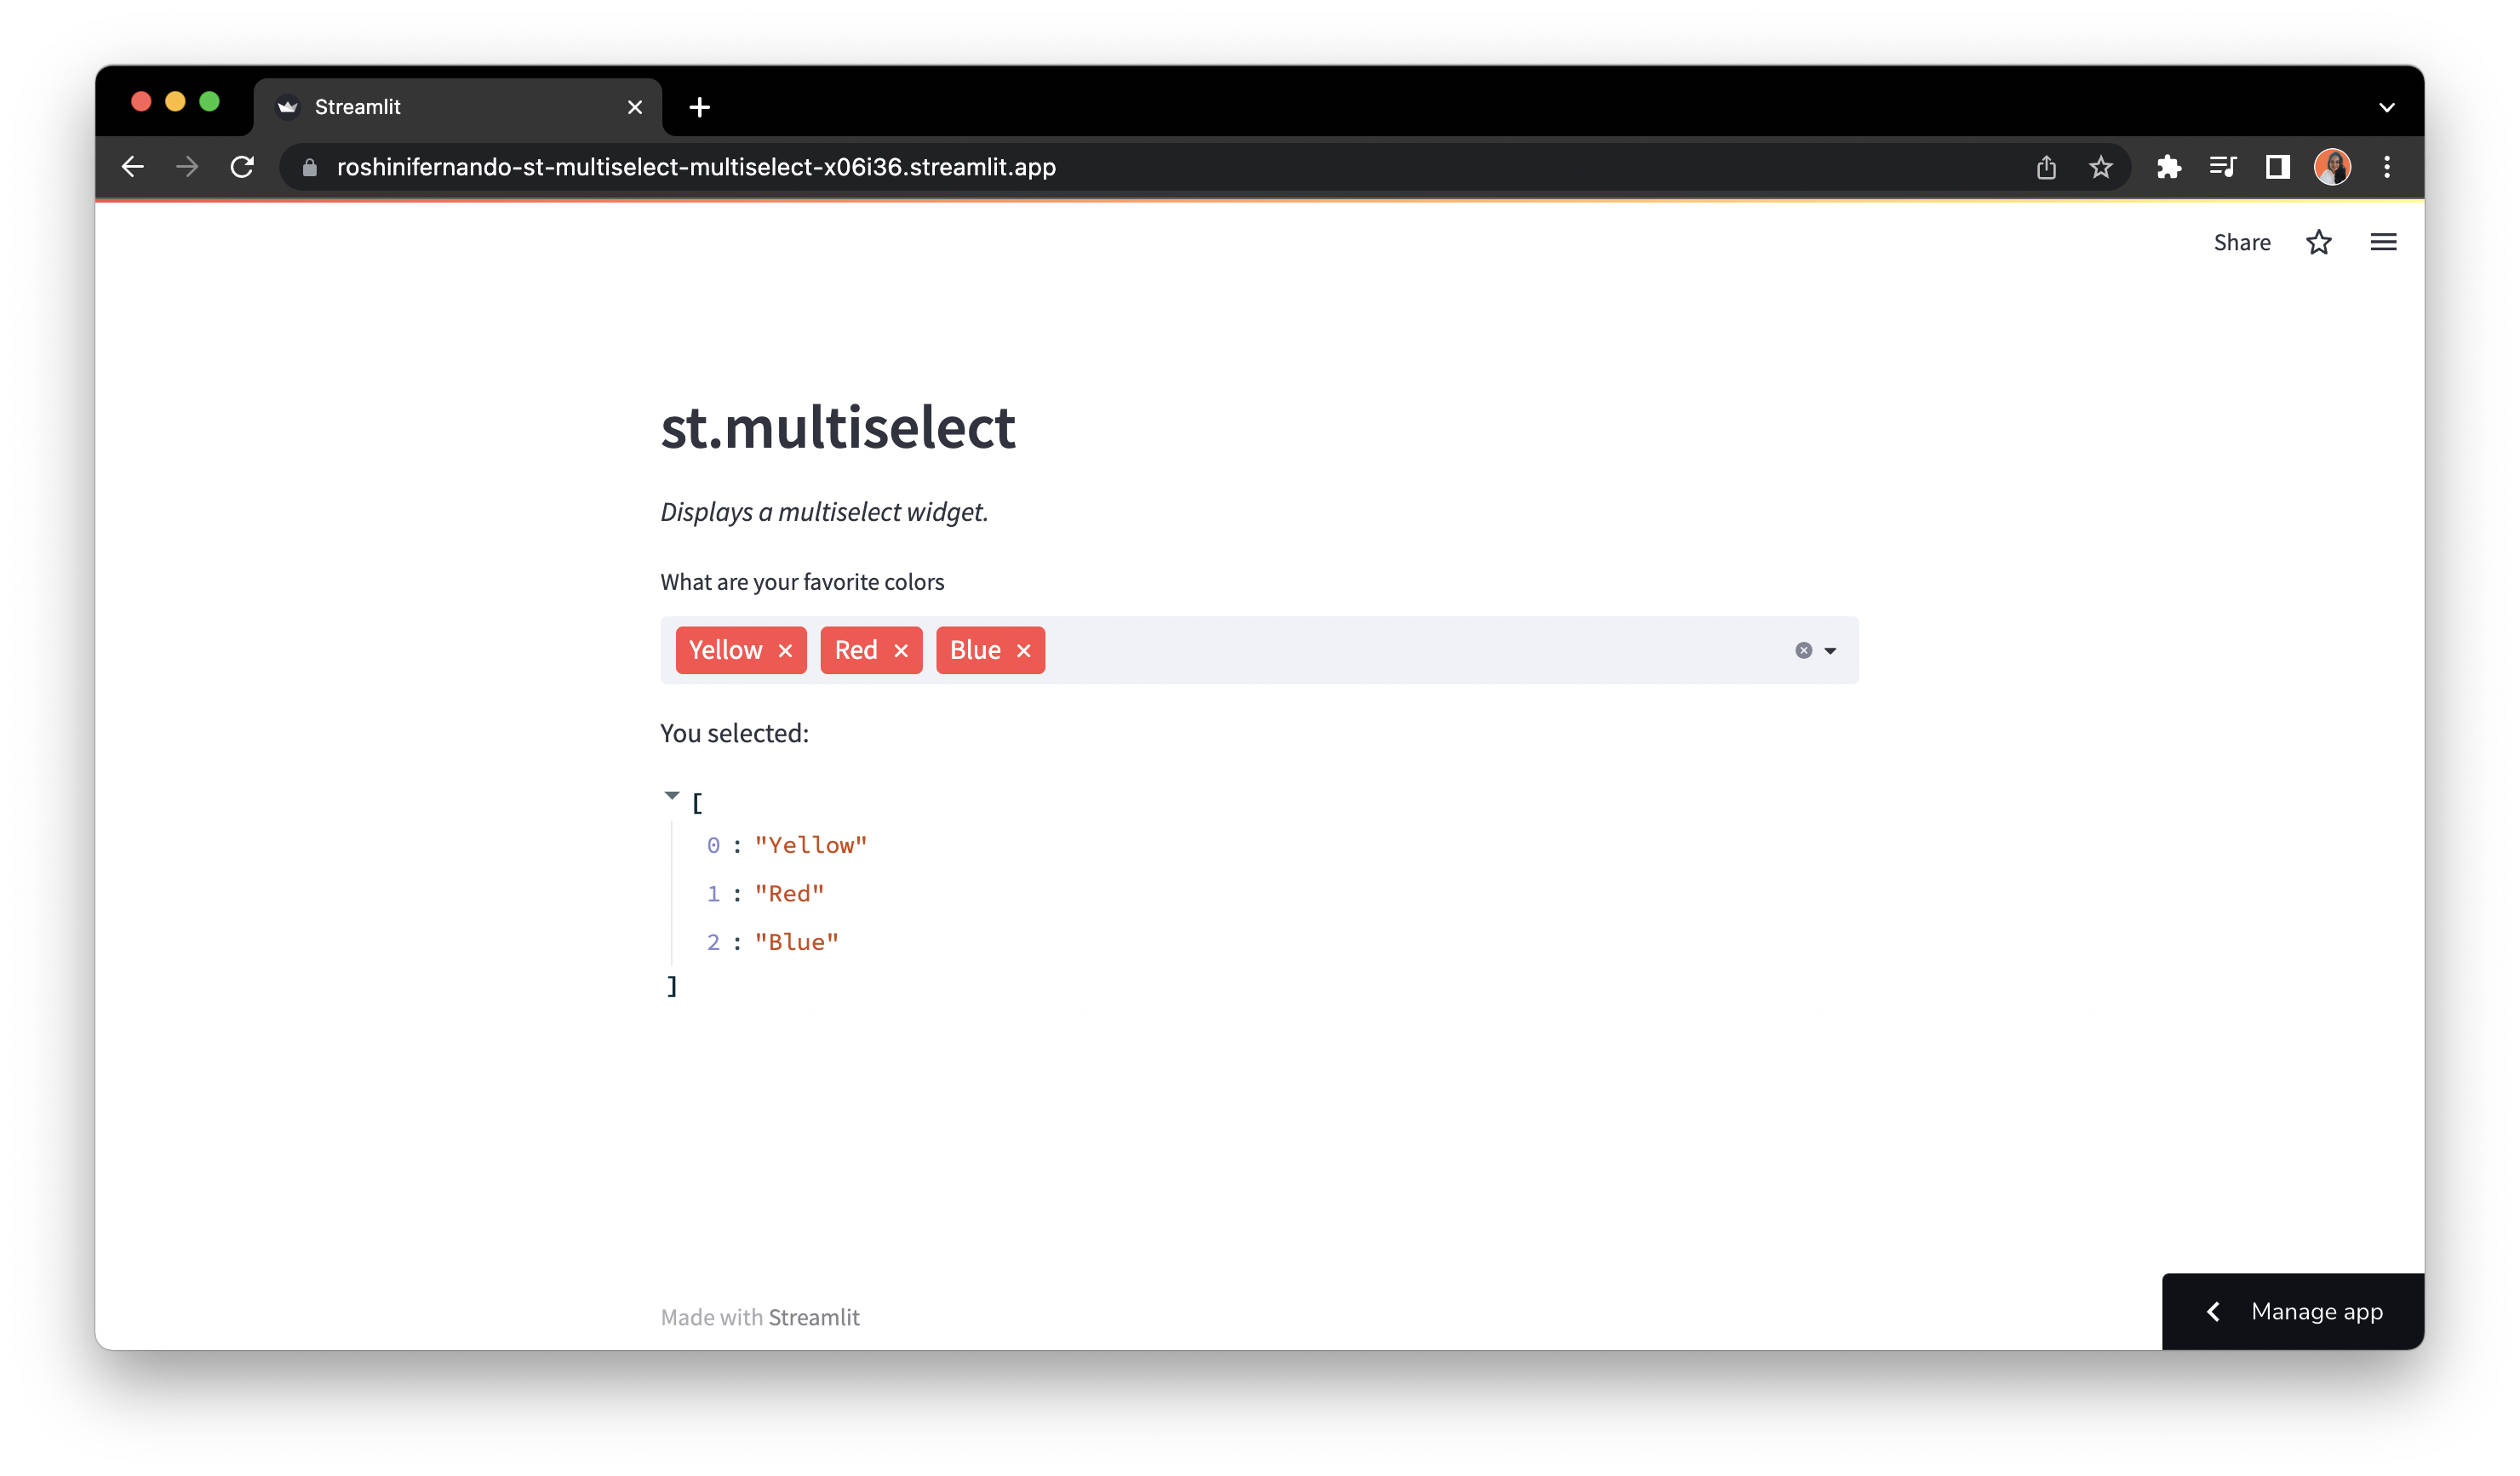Open the Manage app panel
Screen dimensions: 2520x1476
2293,1311
